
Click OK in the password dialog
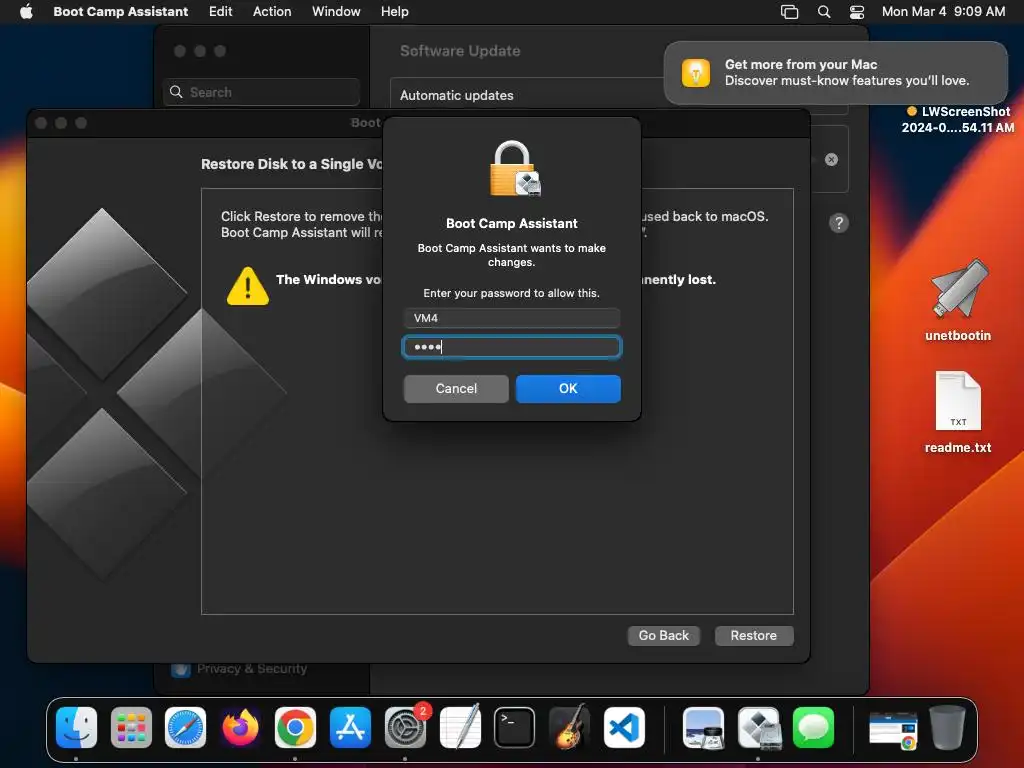click(x=568, y=389)
